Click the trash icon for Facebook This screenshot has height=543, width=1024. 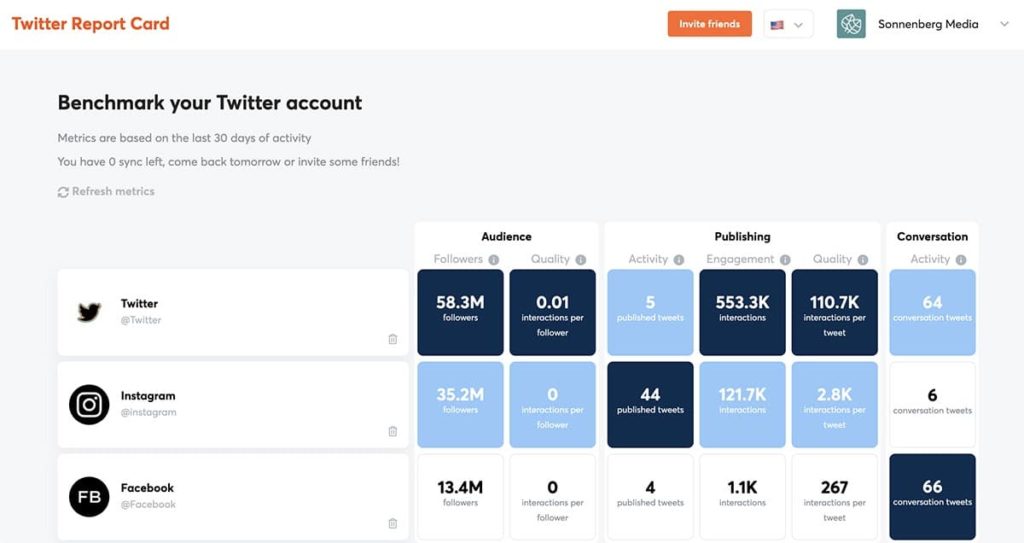click(x=392, y=523)
